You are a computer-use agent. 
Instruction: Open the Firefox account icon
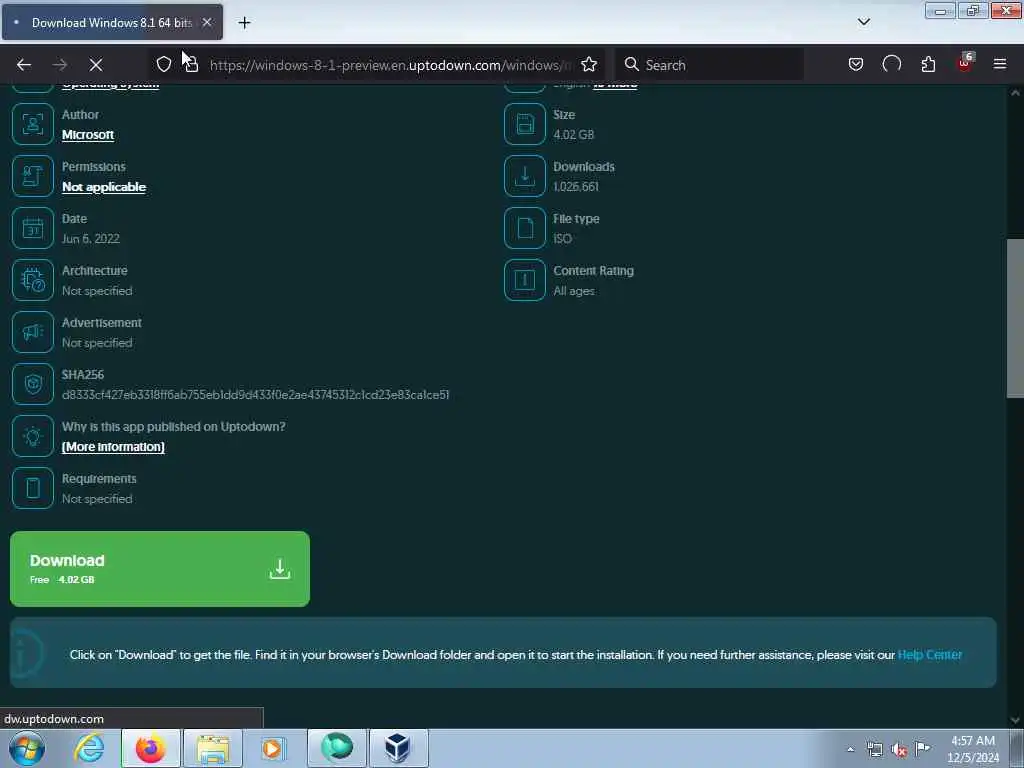click(x=891, y=64)
